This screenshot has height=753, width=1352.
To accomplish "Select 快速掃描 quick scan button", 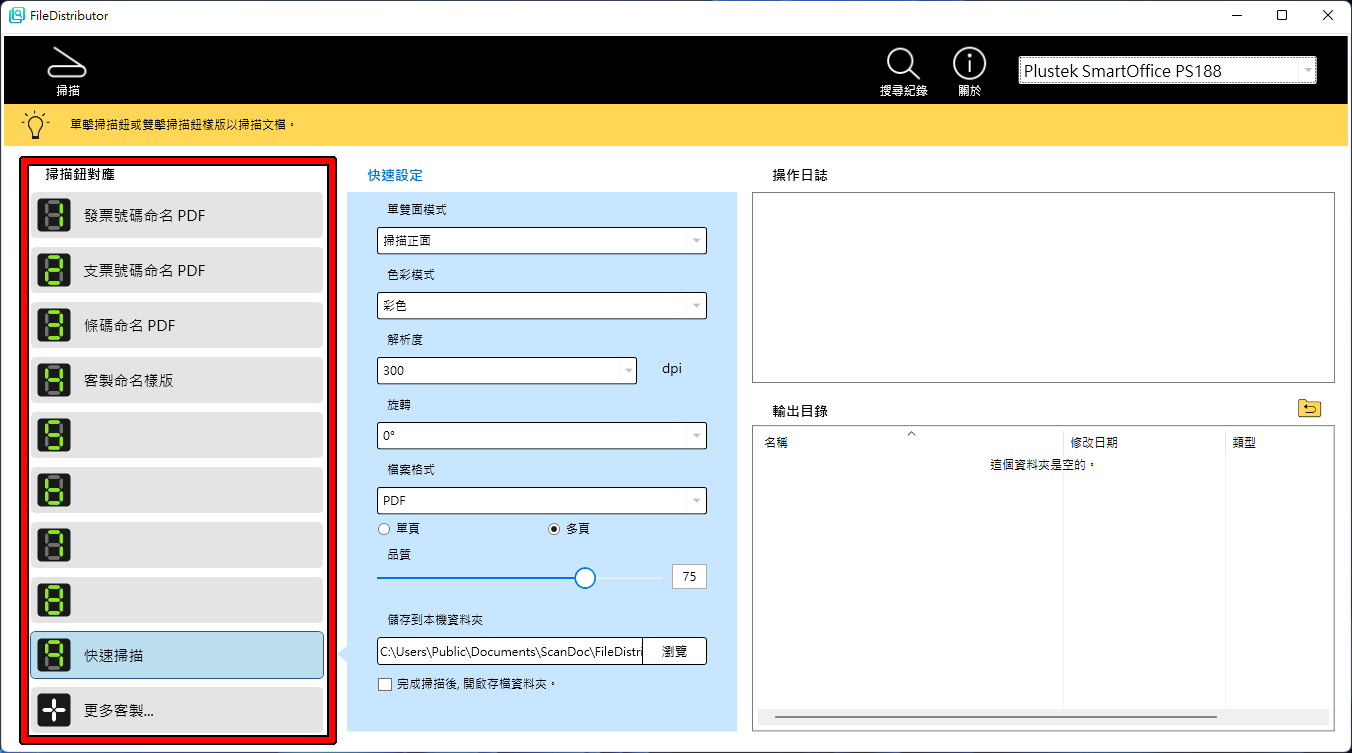I will (x=177, y=655).
